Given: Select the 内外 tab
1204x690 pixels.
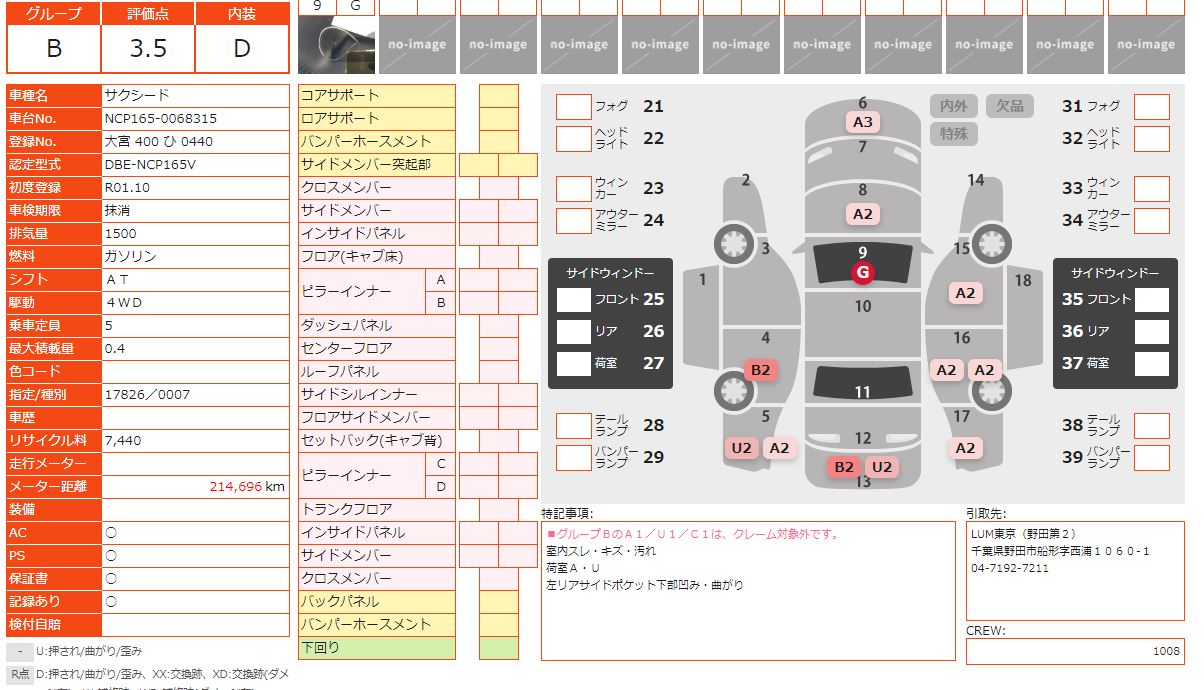Looking at the screenshot, I should pyautogui.click(x=953, y=106).
